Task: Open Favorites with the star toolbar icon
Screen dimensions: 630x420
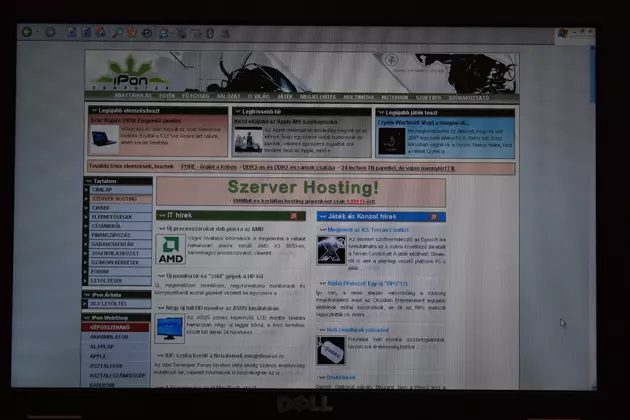Action: click(132, 33)
